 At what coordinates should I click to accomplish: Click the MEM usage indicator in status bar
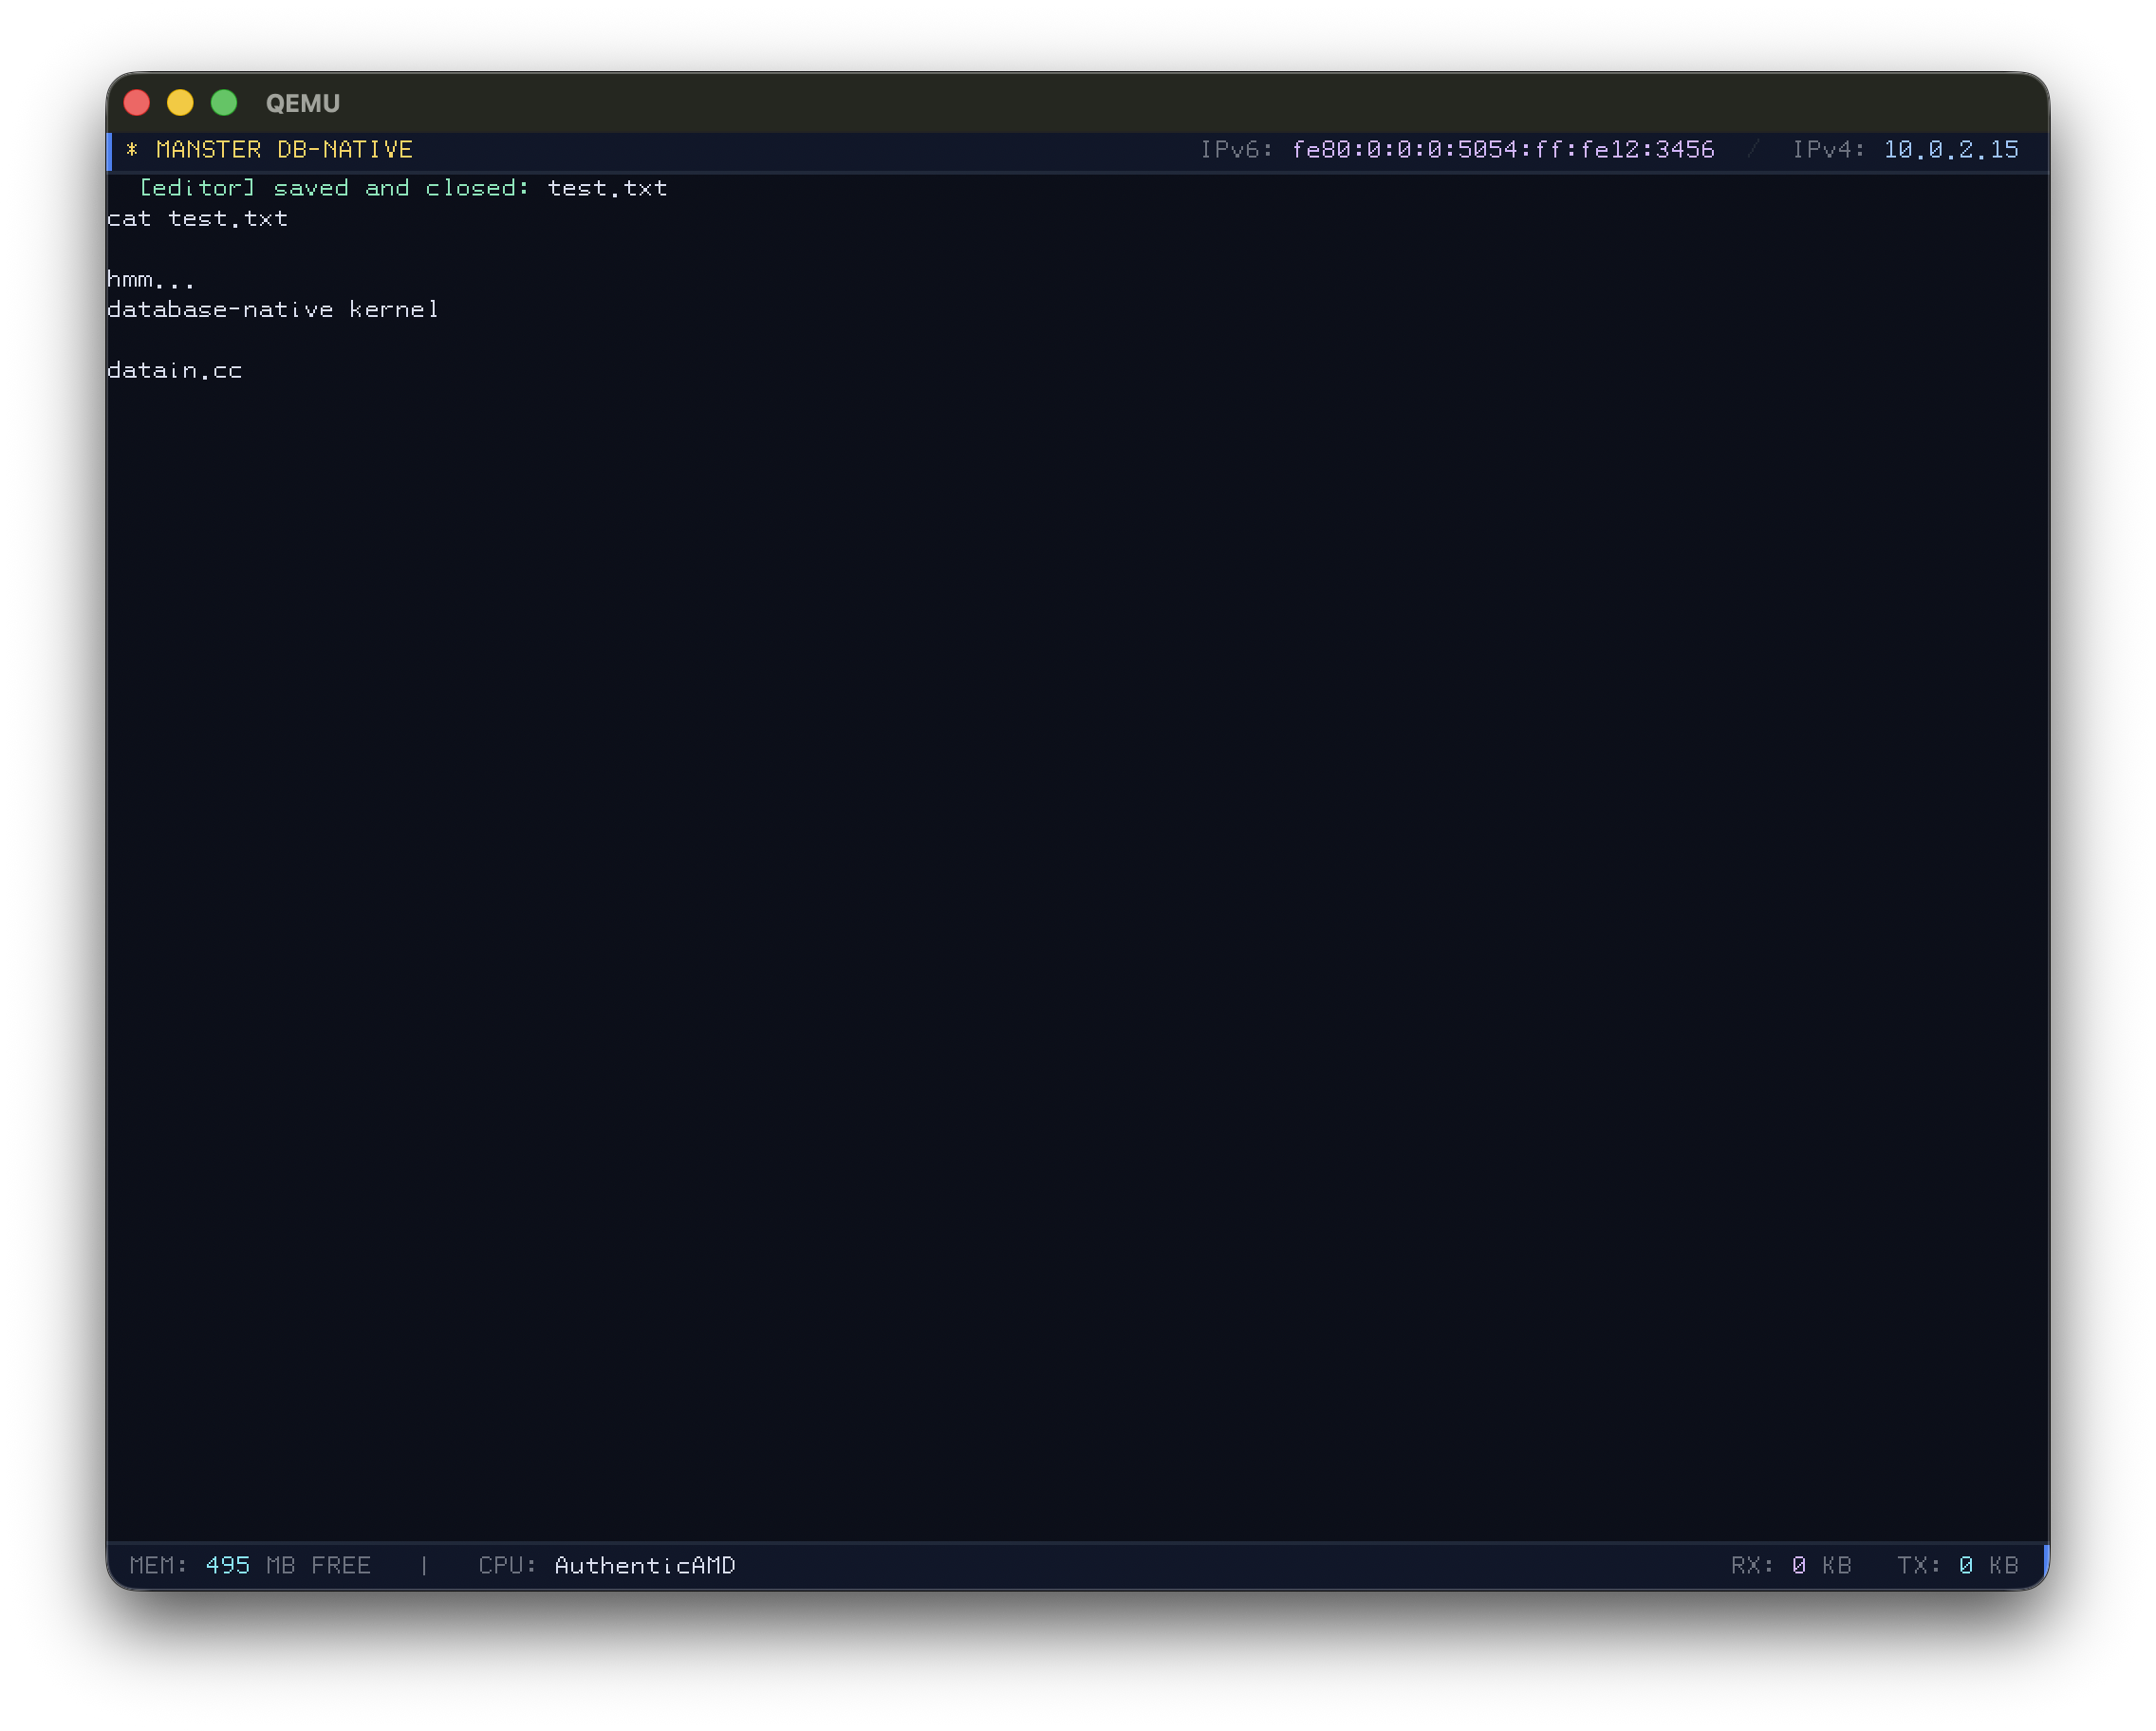(160, 1565)
